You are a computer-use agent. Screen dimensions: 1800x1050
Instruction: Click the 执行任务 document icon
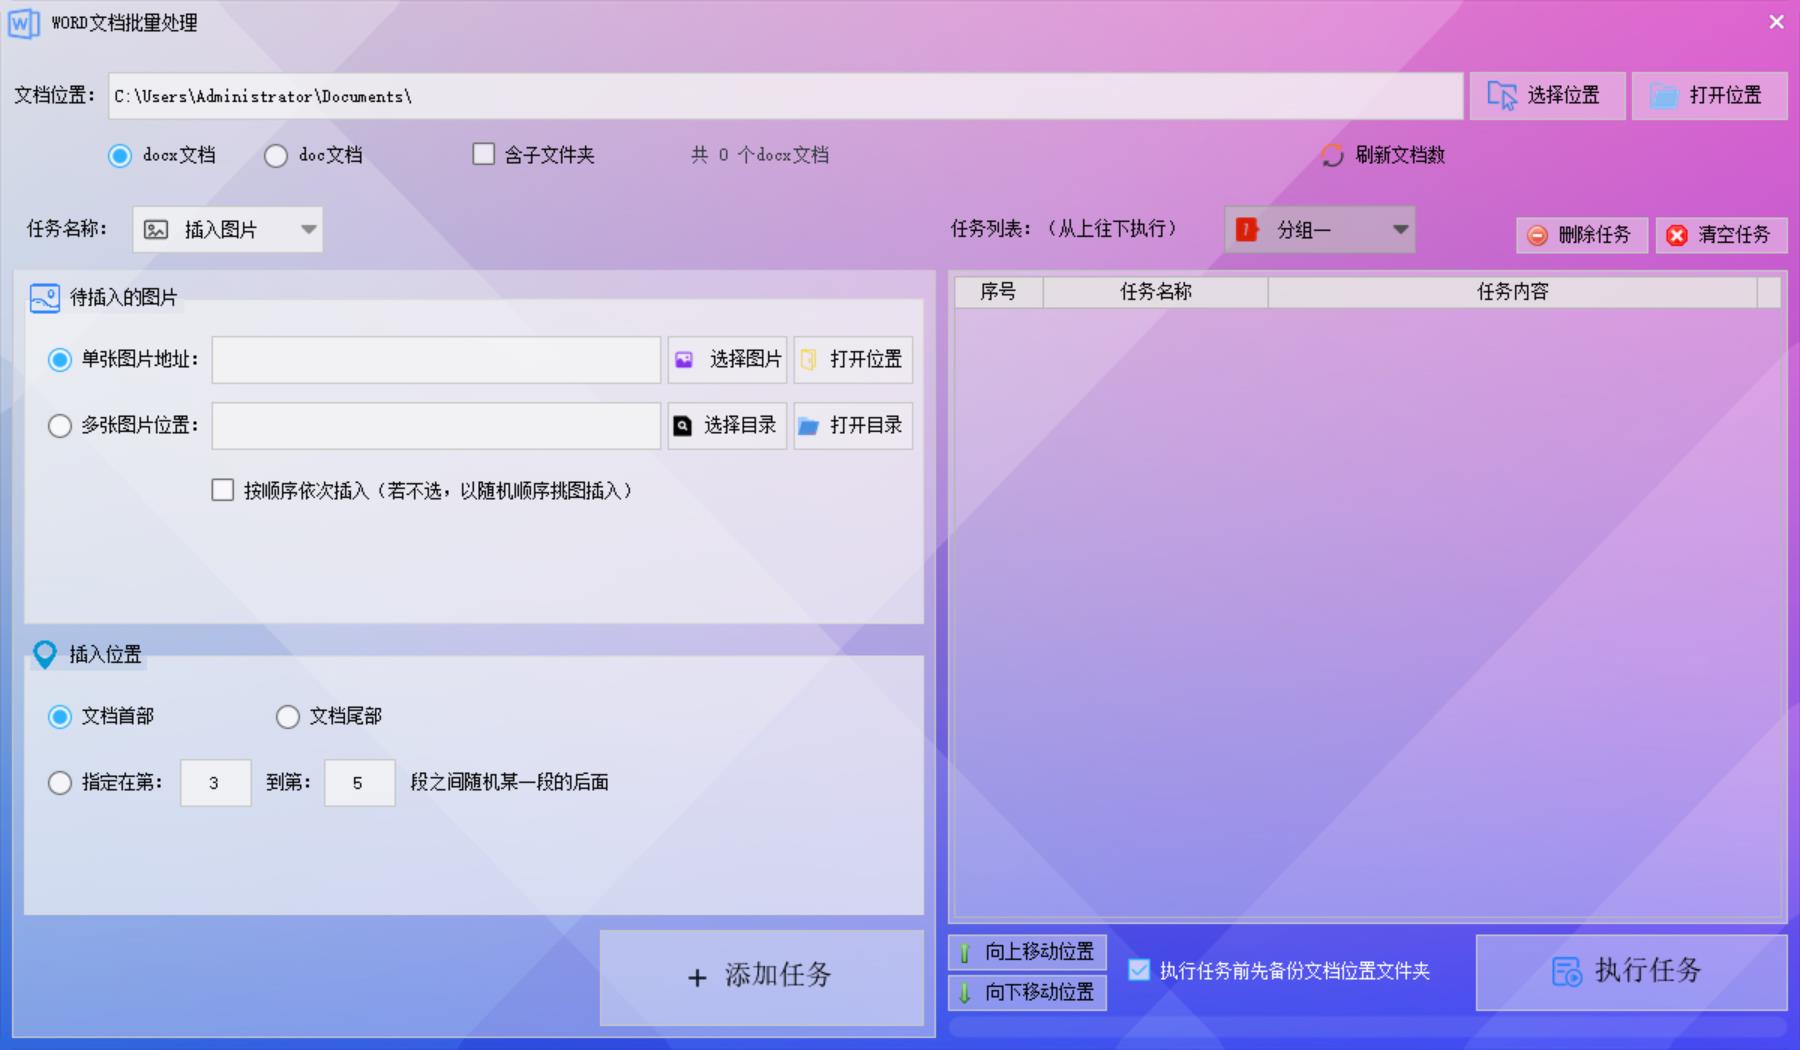(1566, 971)
